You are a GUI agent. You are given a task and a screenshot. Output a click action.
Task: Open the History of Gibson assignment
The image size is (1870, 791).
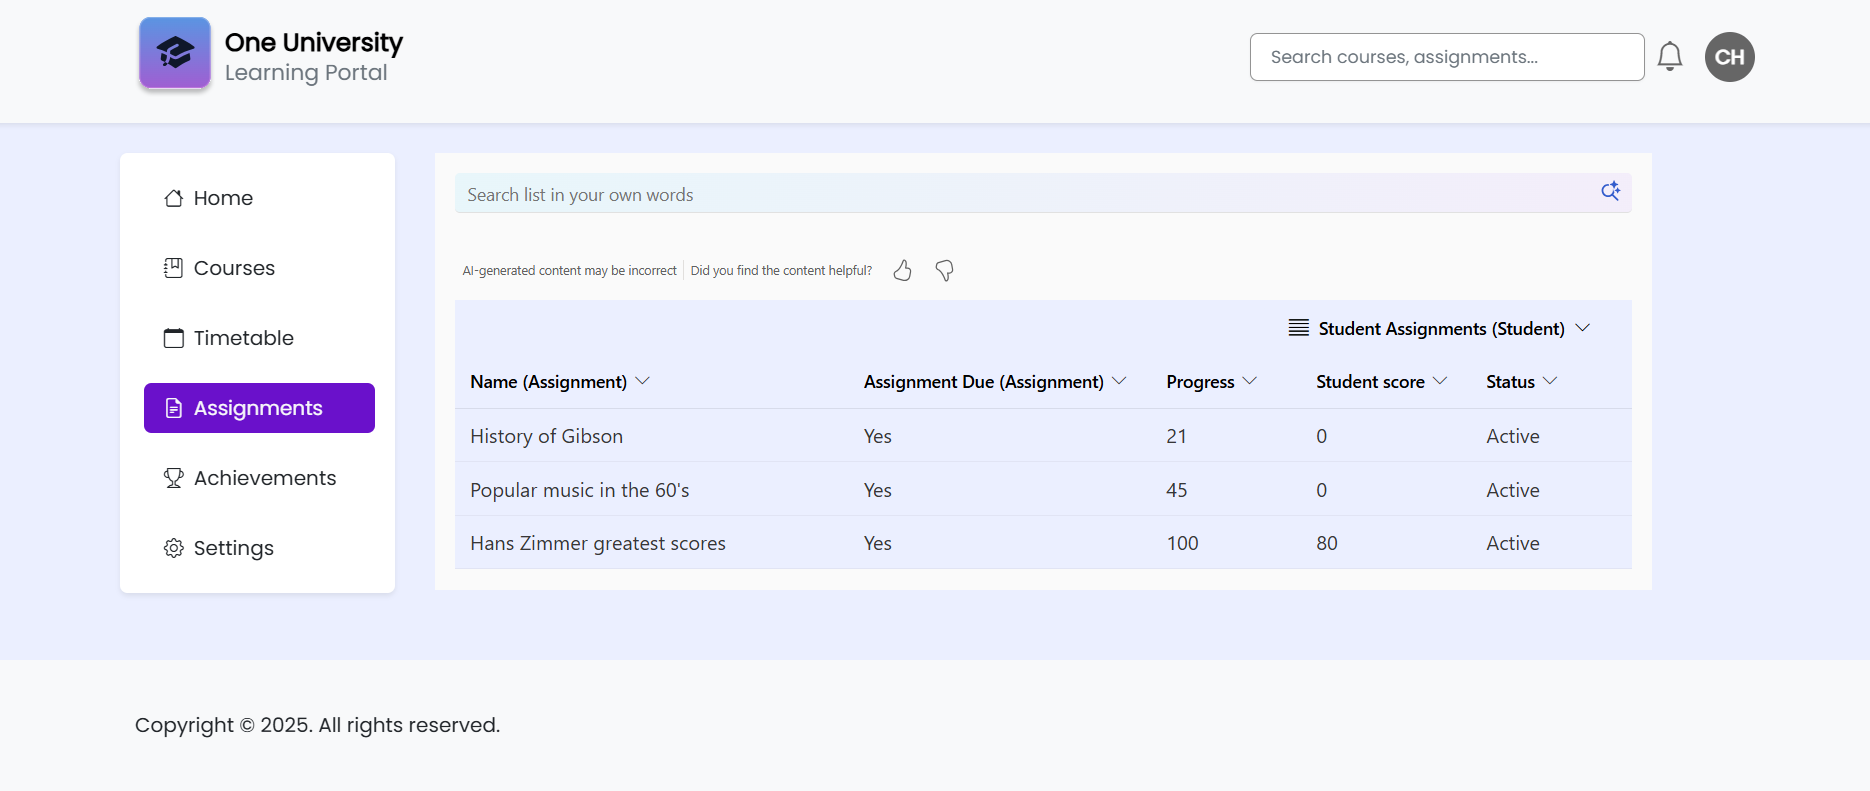(x=546, y=436)
